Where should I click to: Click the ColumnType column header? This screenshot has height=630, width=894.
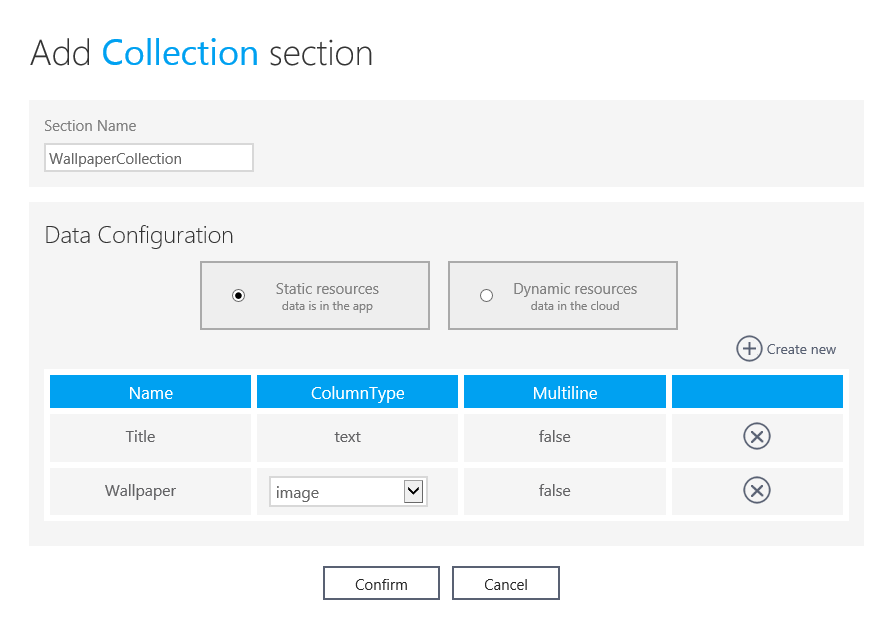(357, 393)
